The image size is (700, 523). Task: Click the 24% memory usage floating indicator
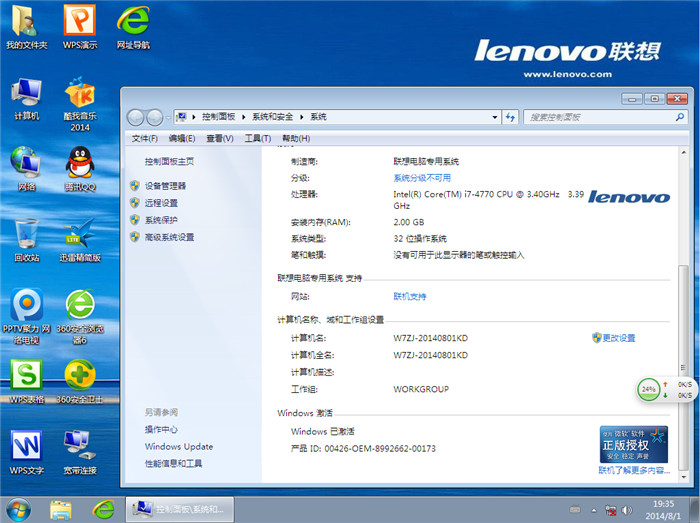point(649,388)
